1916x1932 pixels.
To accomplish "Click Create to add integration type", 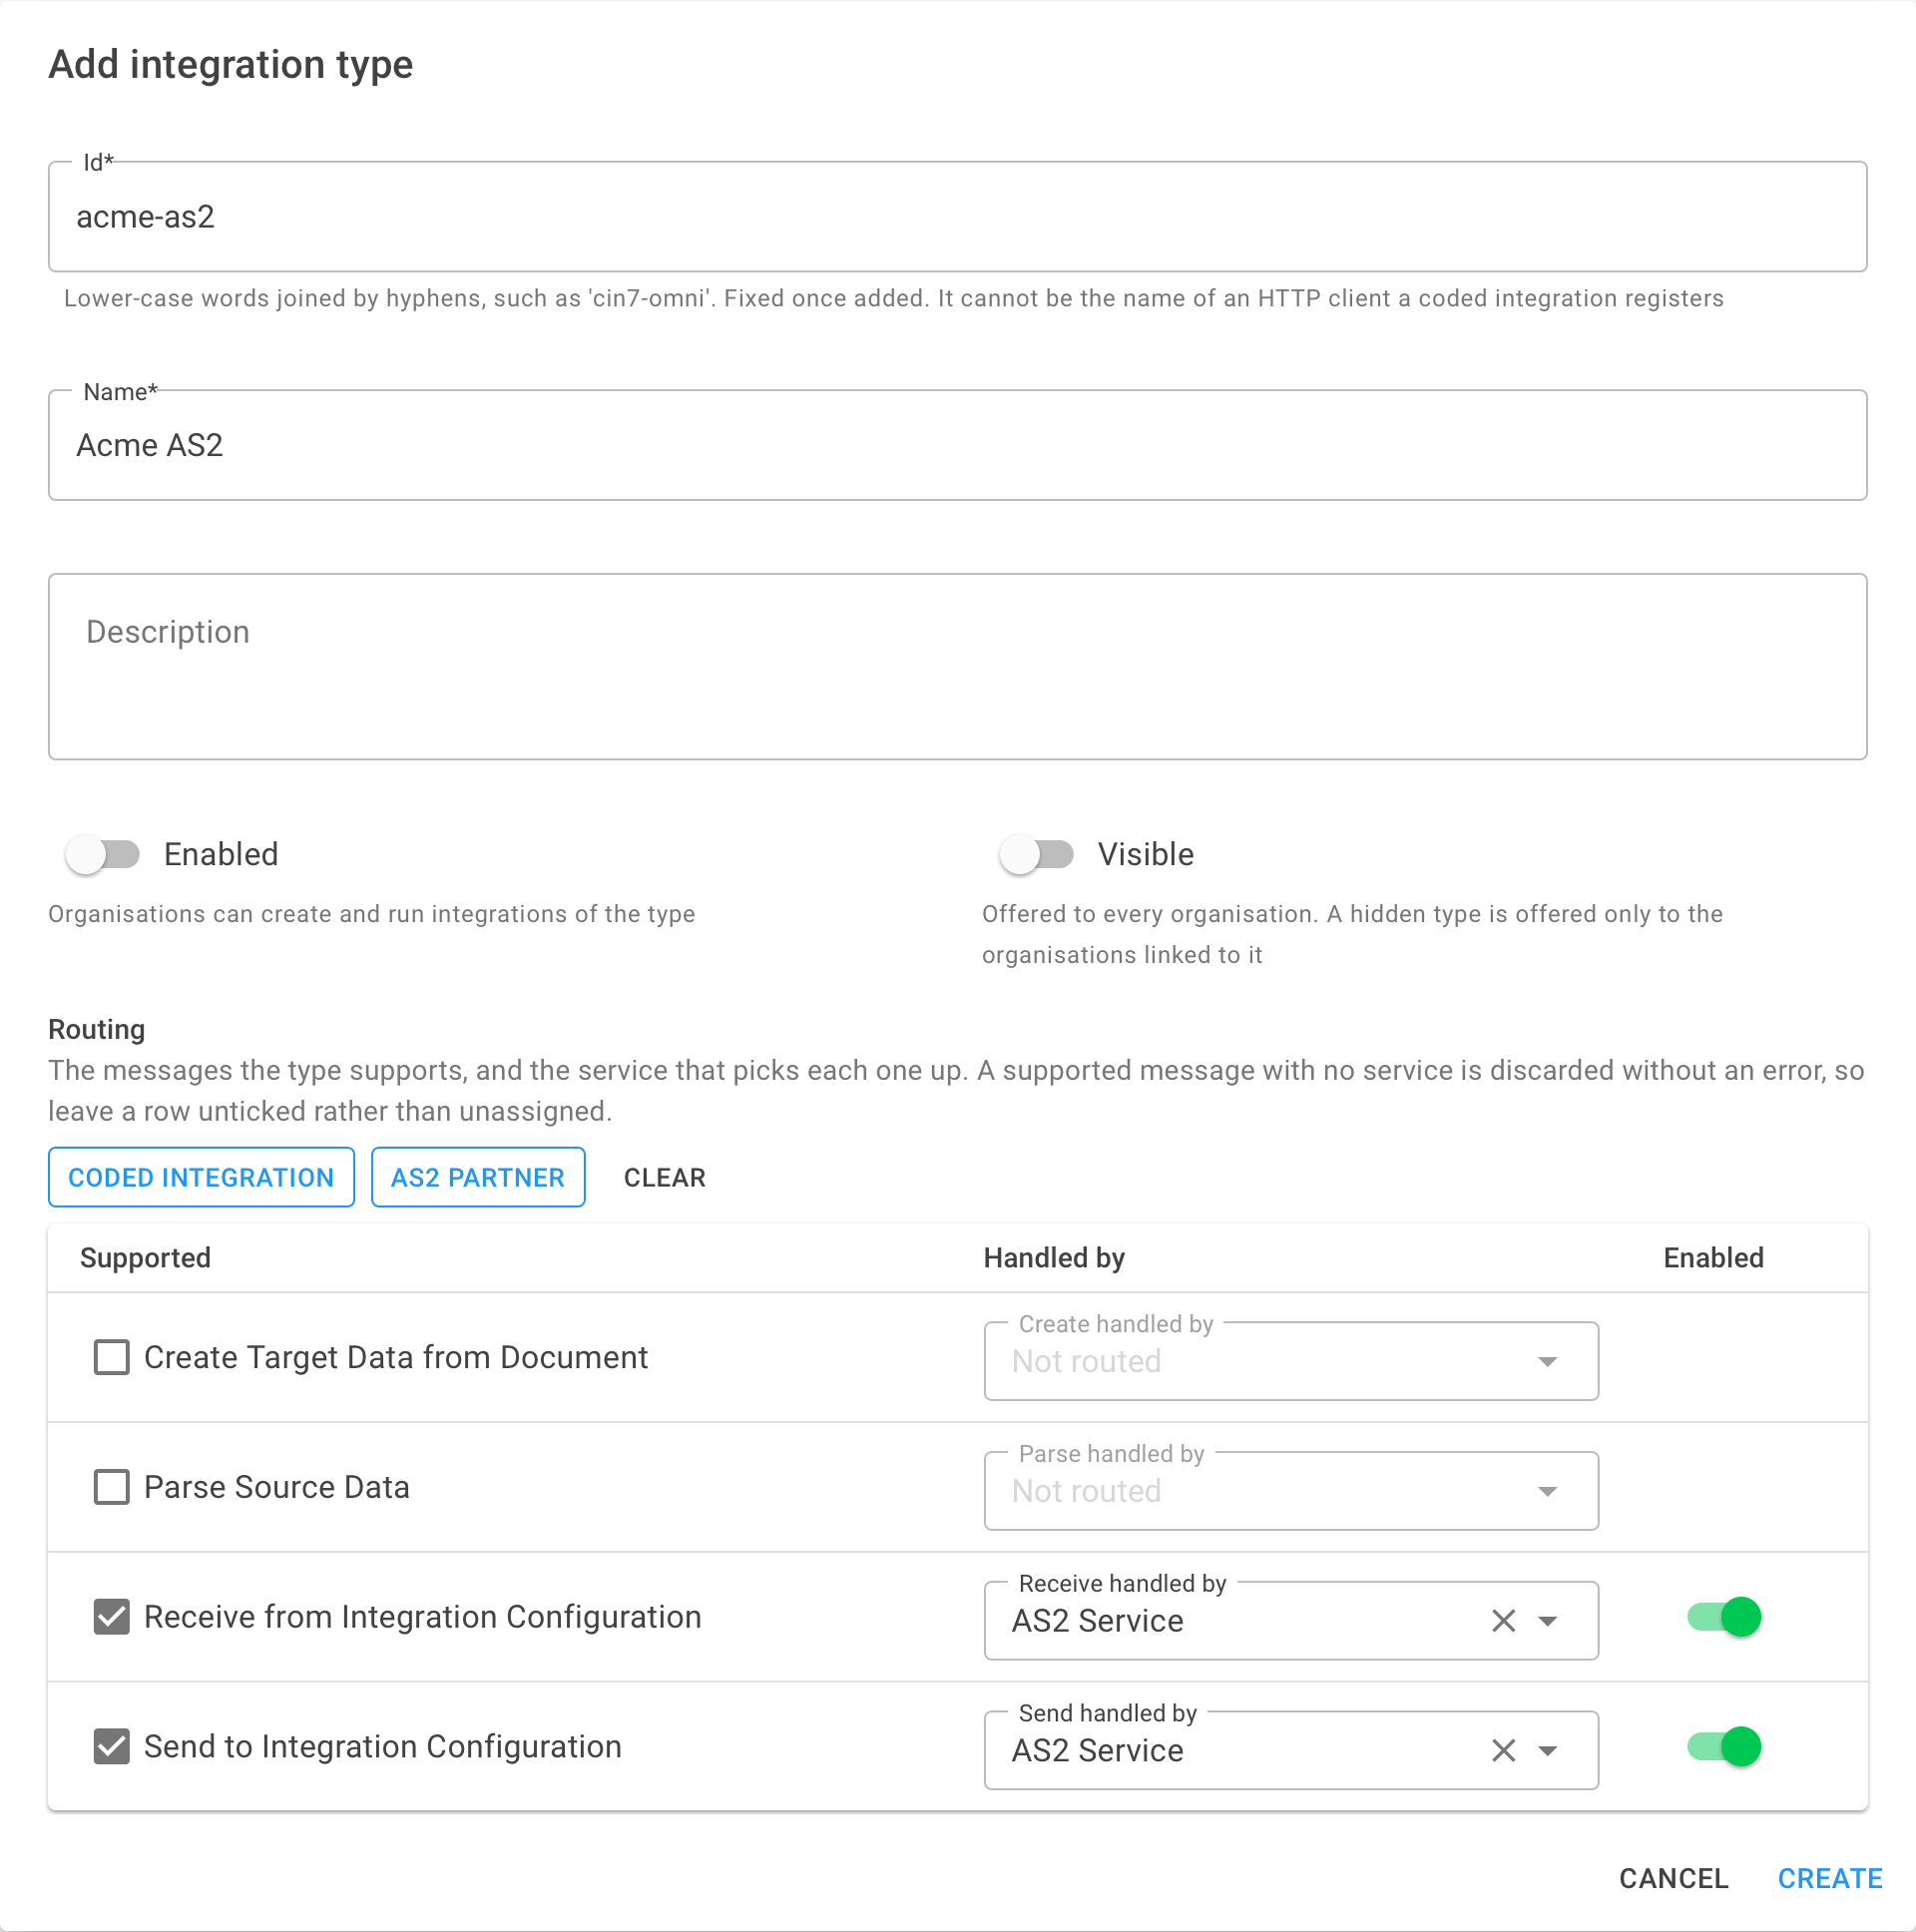I will pos(1830,1879).
